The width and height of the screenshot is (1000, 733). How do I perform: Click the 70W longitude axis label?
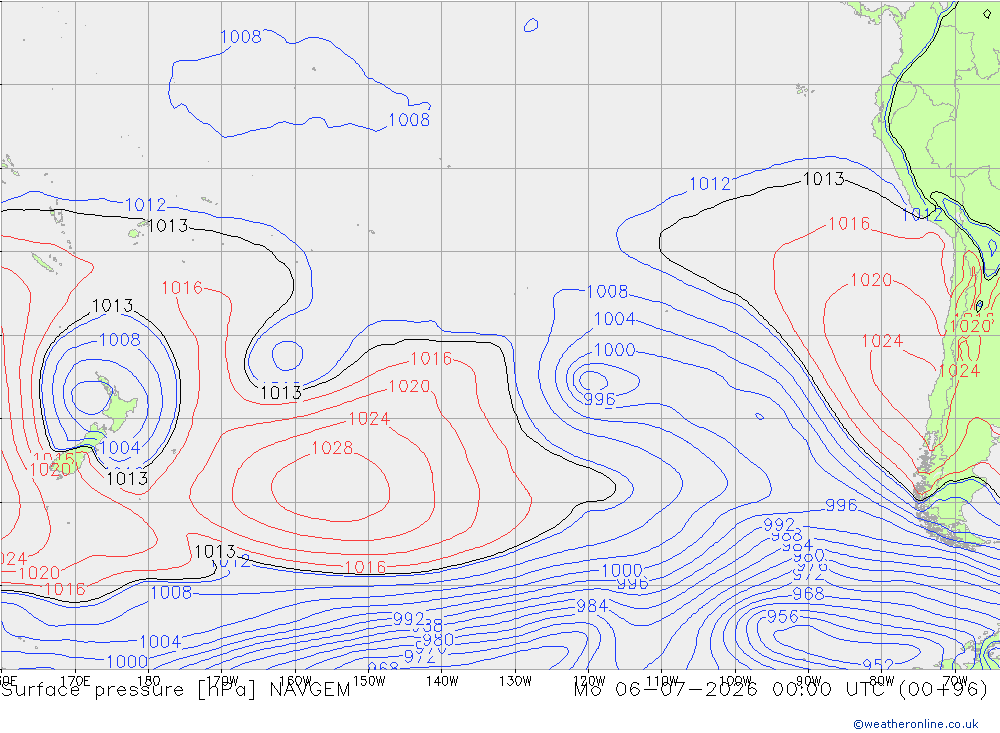tap(955, 681)
